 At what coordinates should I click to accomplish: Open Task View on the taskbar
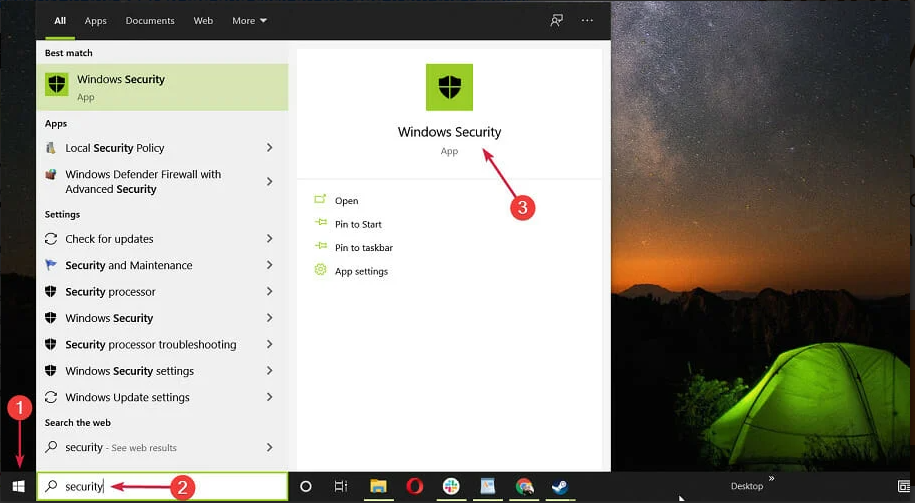[341, 487]
